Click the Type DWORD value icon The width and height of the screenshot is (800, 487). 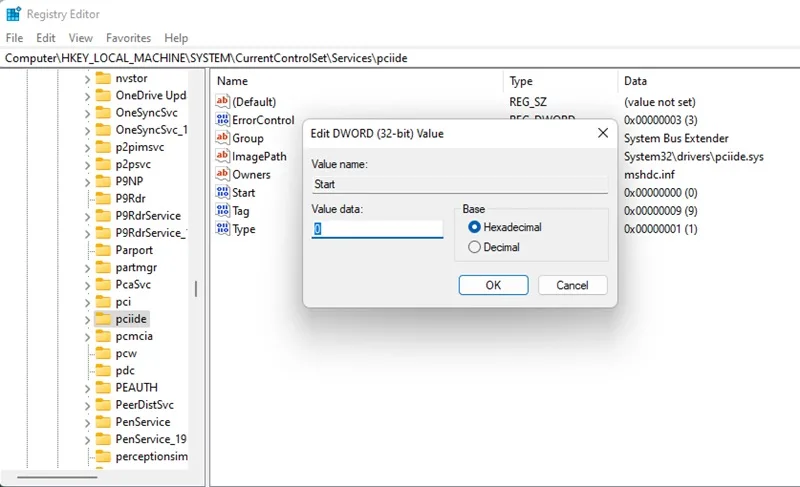[x=222, y=228]
